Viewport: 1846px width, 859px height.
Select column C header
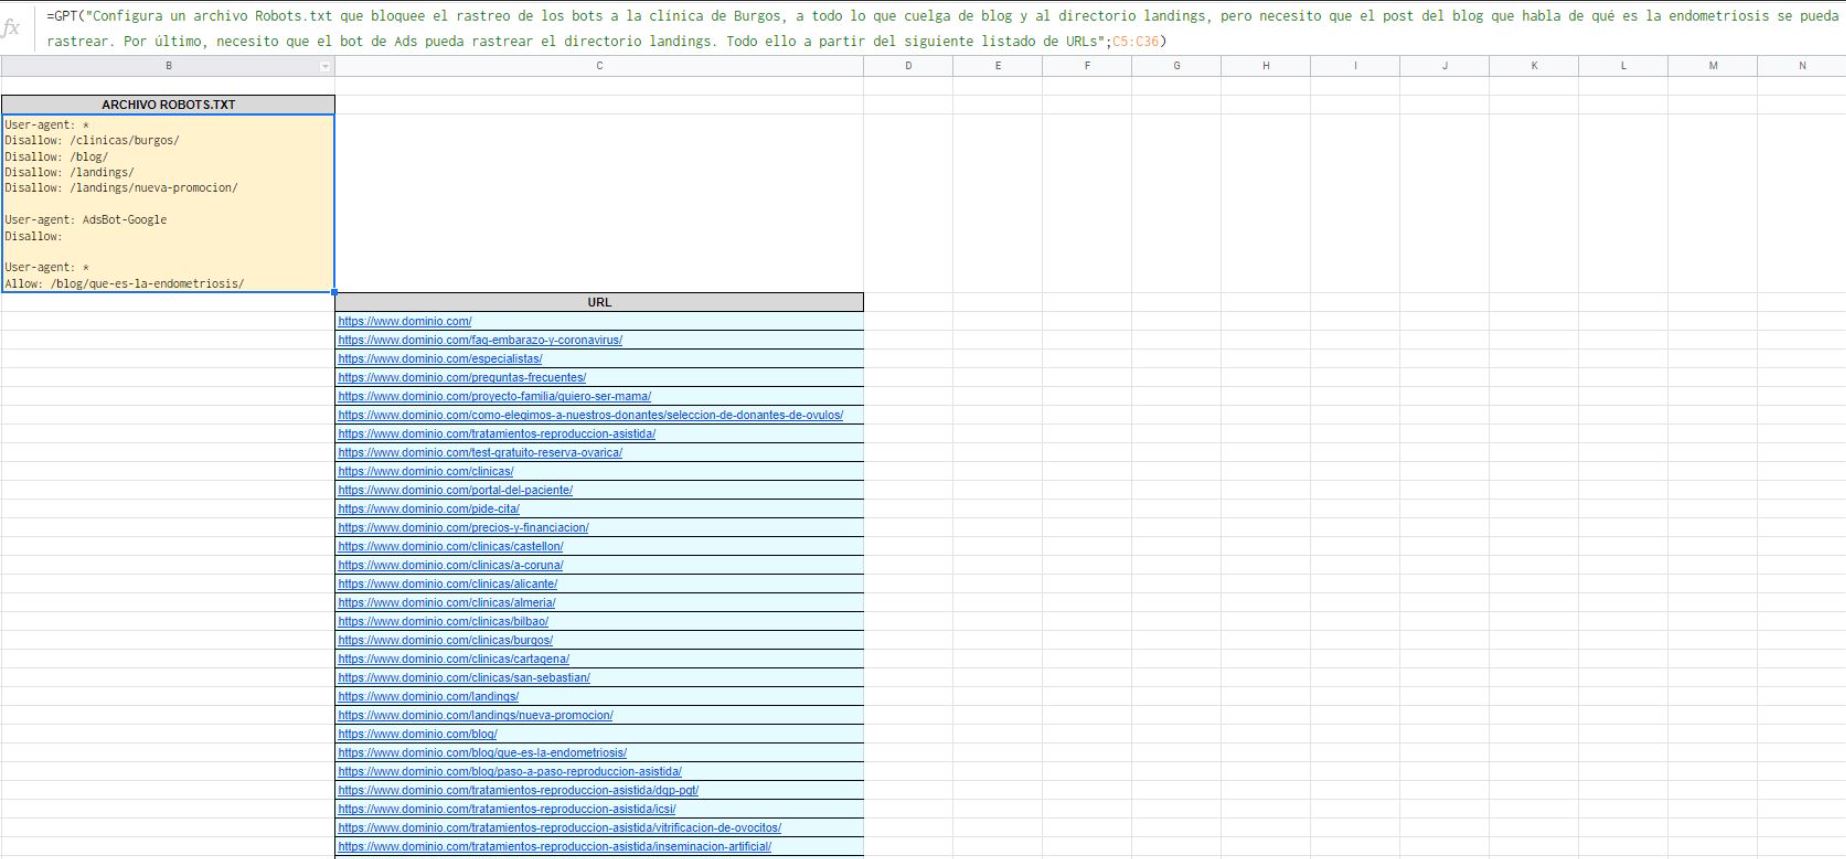tap(599, 66)
